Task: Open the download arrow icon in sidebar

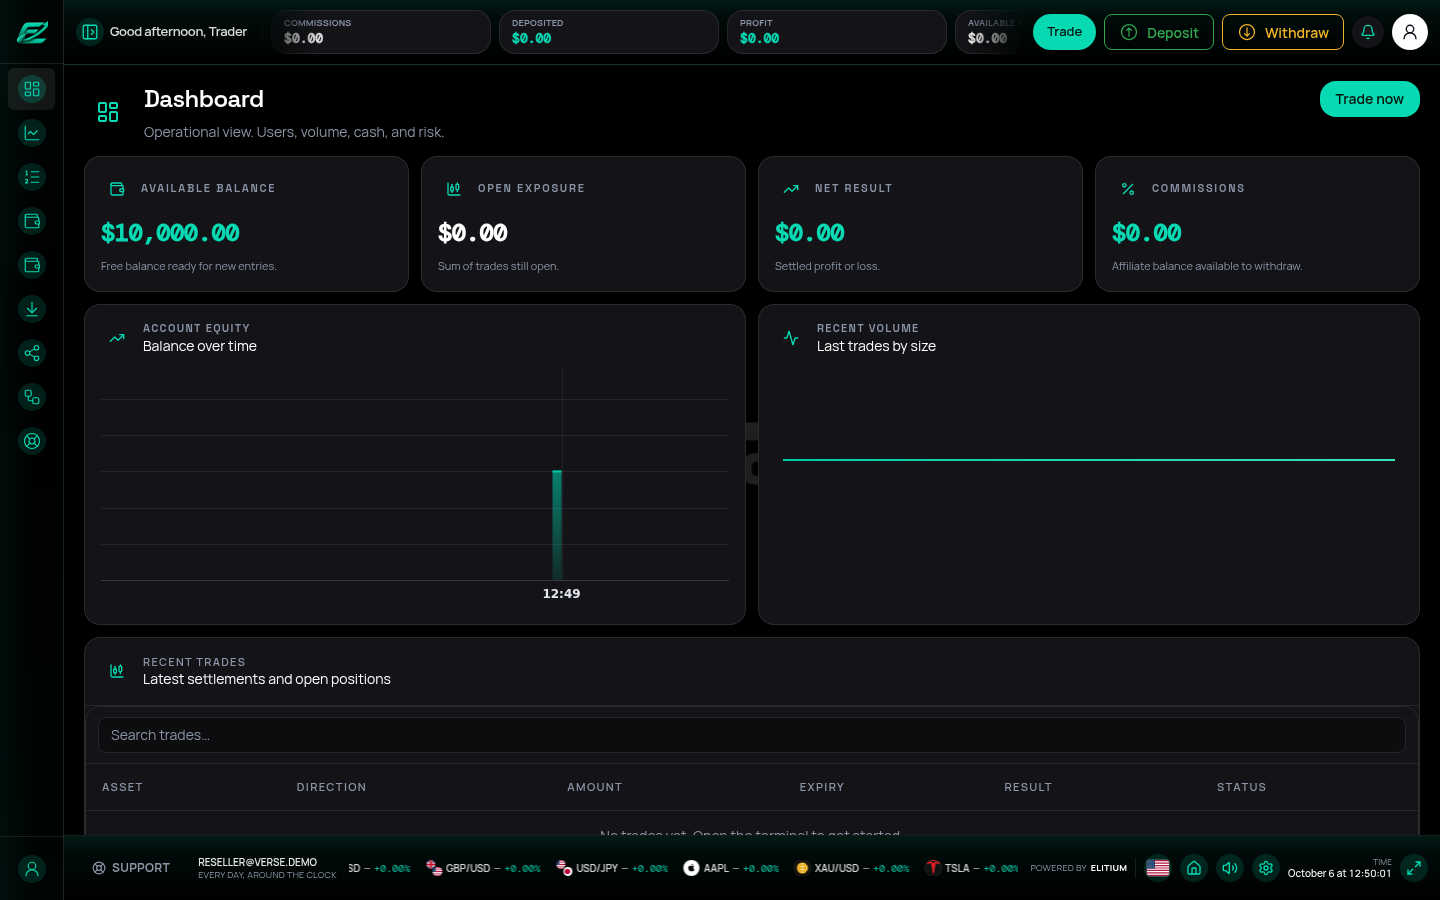Action: click(32, 309)
